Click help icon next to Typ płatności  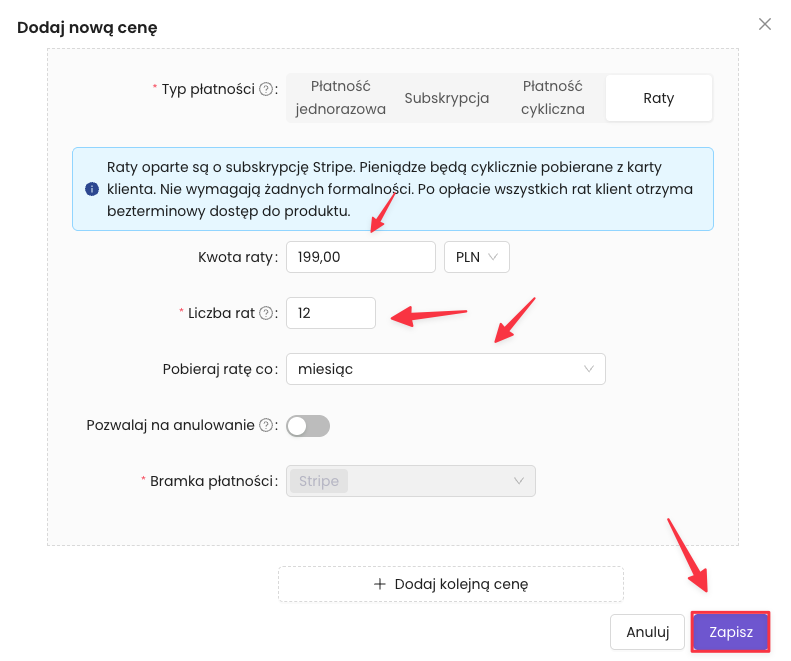pyautogui.click(x=266, y=89)
